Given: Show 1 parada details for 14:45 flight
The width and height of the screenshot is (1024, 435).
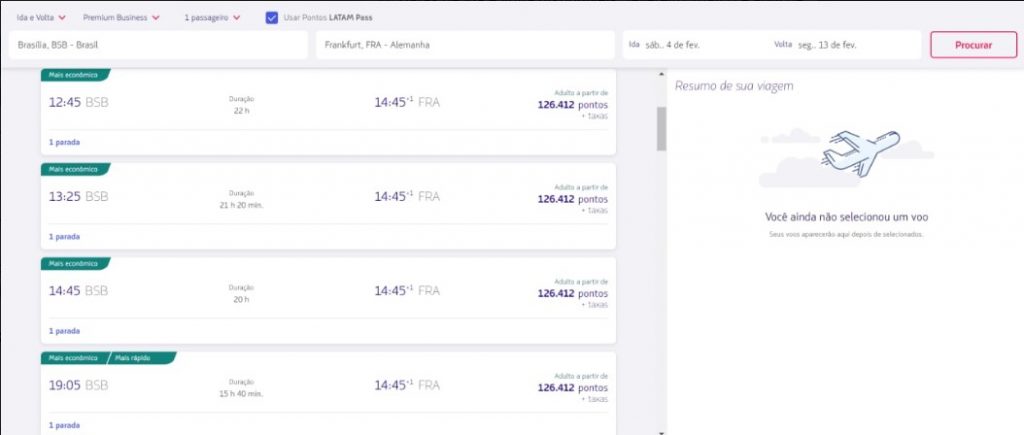Looking at the screenshot, I should tap(64, 330).
